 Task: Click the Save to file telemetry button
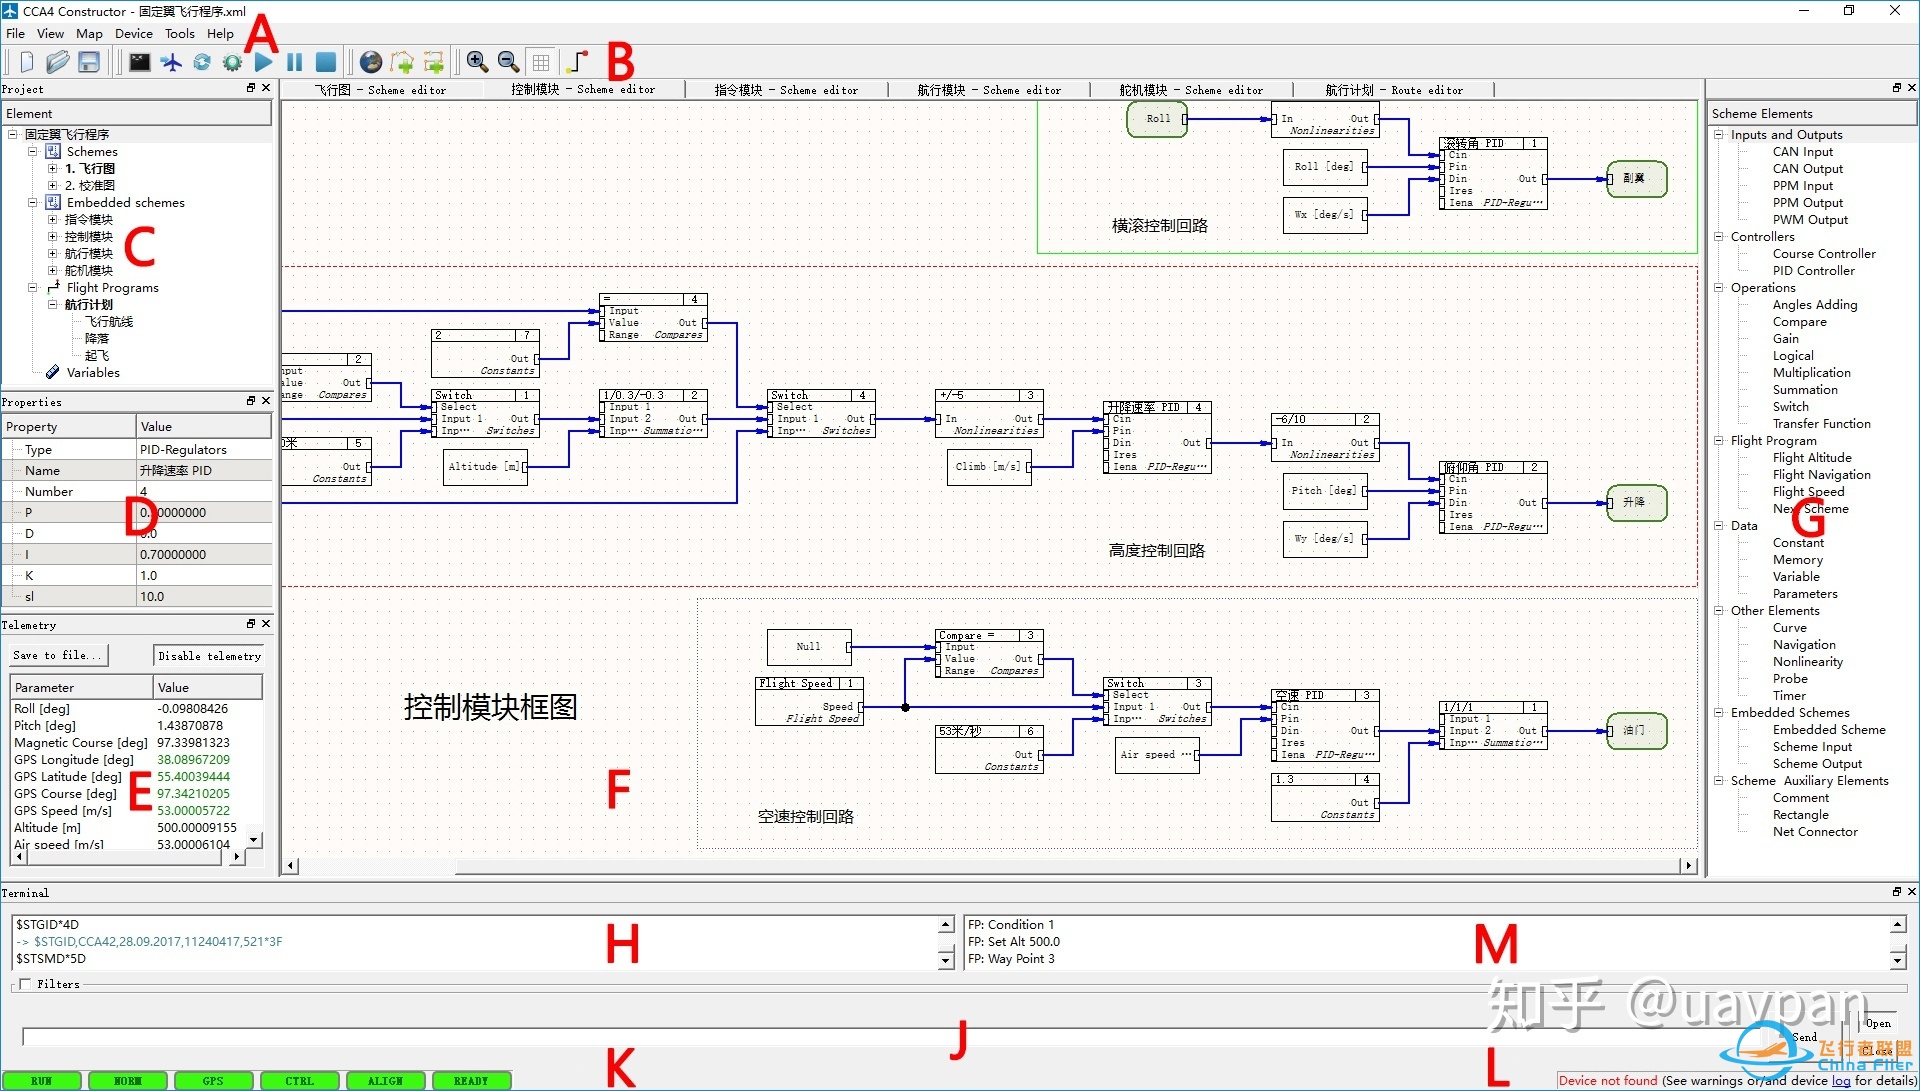coord(57,656)
